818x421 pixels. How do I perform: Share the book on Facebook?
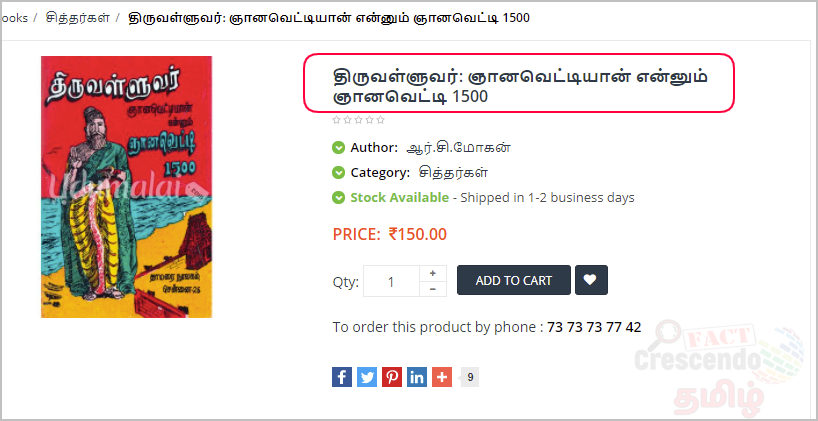[342, 377]
